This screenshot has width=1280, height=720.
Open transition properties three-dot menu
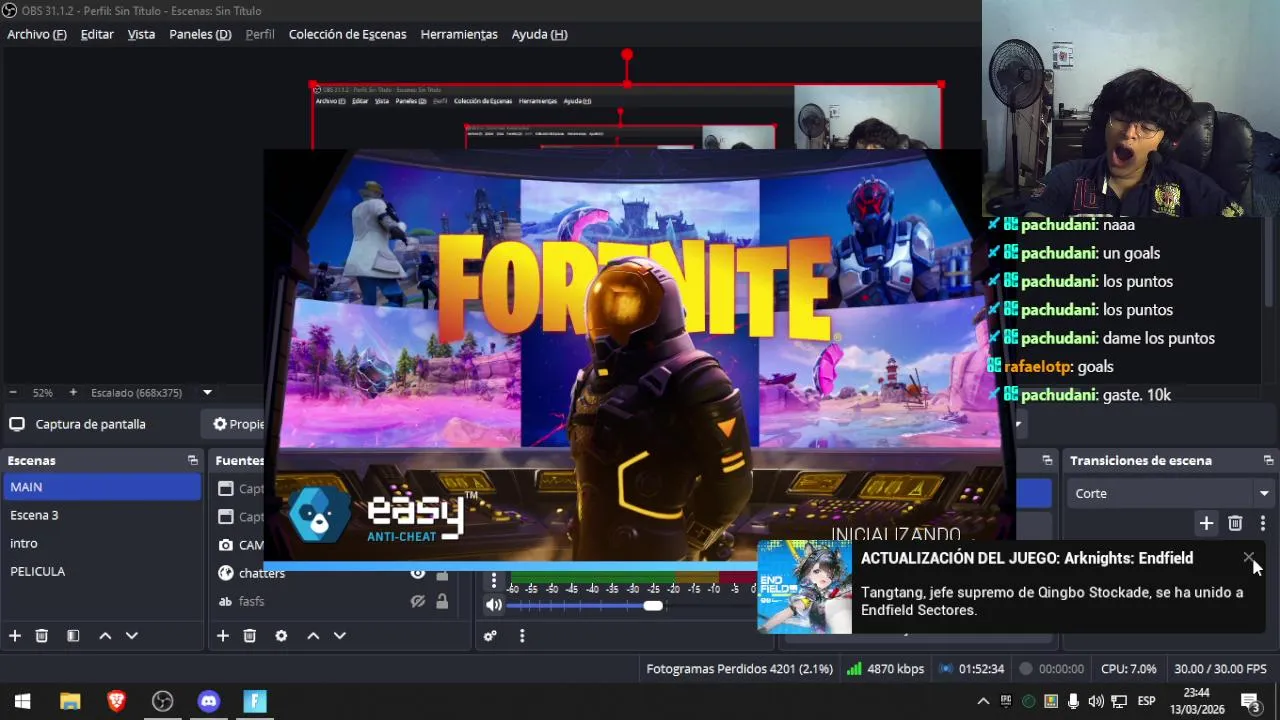click(x=1262, y=523)
